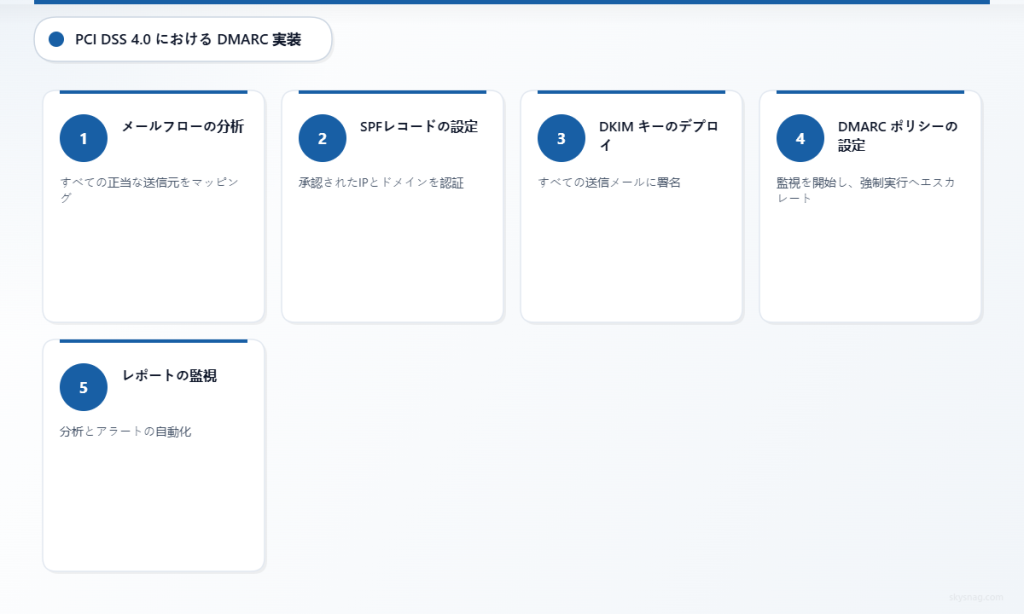The height and width of the screenshot is (614, 1024).
Task: Click the number 3 circle on the DKIM card
Action: tap(561, 137)
